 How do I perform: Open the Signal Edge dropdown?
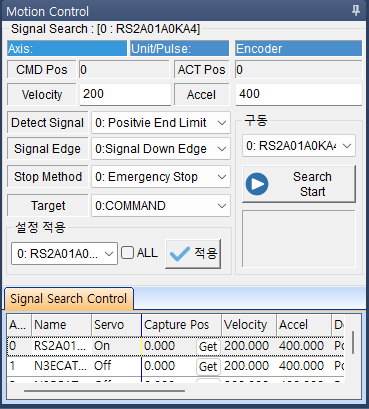pos(161,149)
